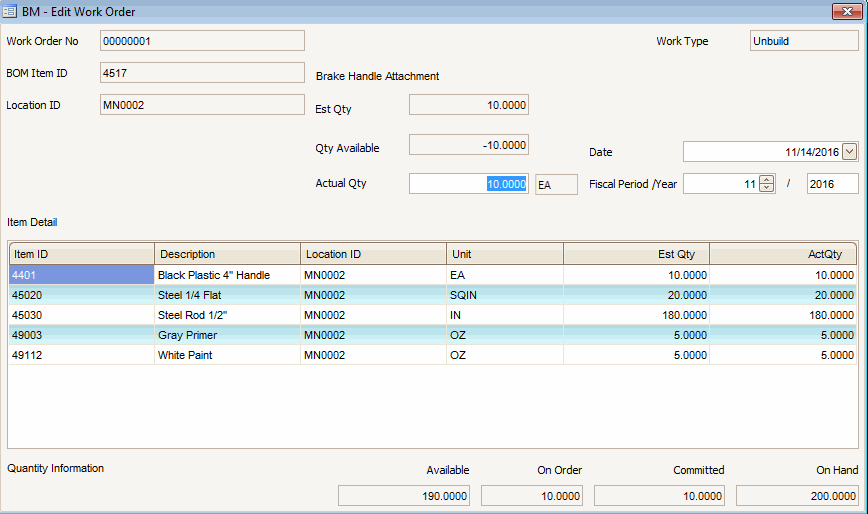Click the Est Qty field
The height and width of the screenshot is (514, 868).
click(x=469, y=105)
